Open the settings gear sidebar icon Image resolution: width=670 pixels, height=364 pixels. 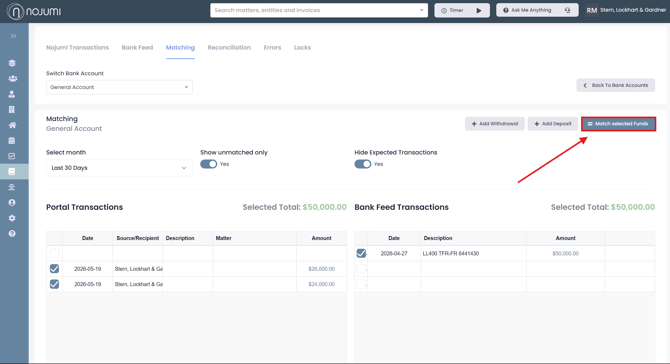(x=12, y=218)
